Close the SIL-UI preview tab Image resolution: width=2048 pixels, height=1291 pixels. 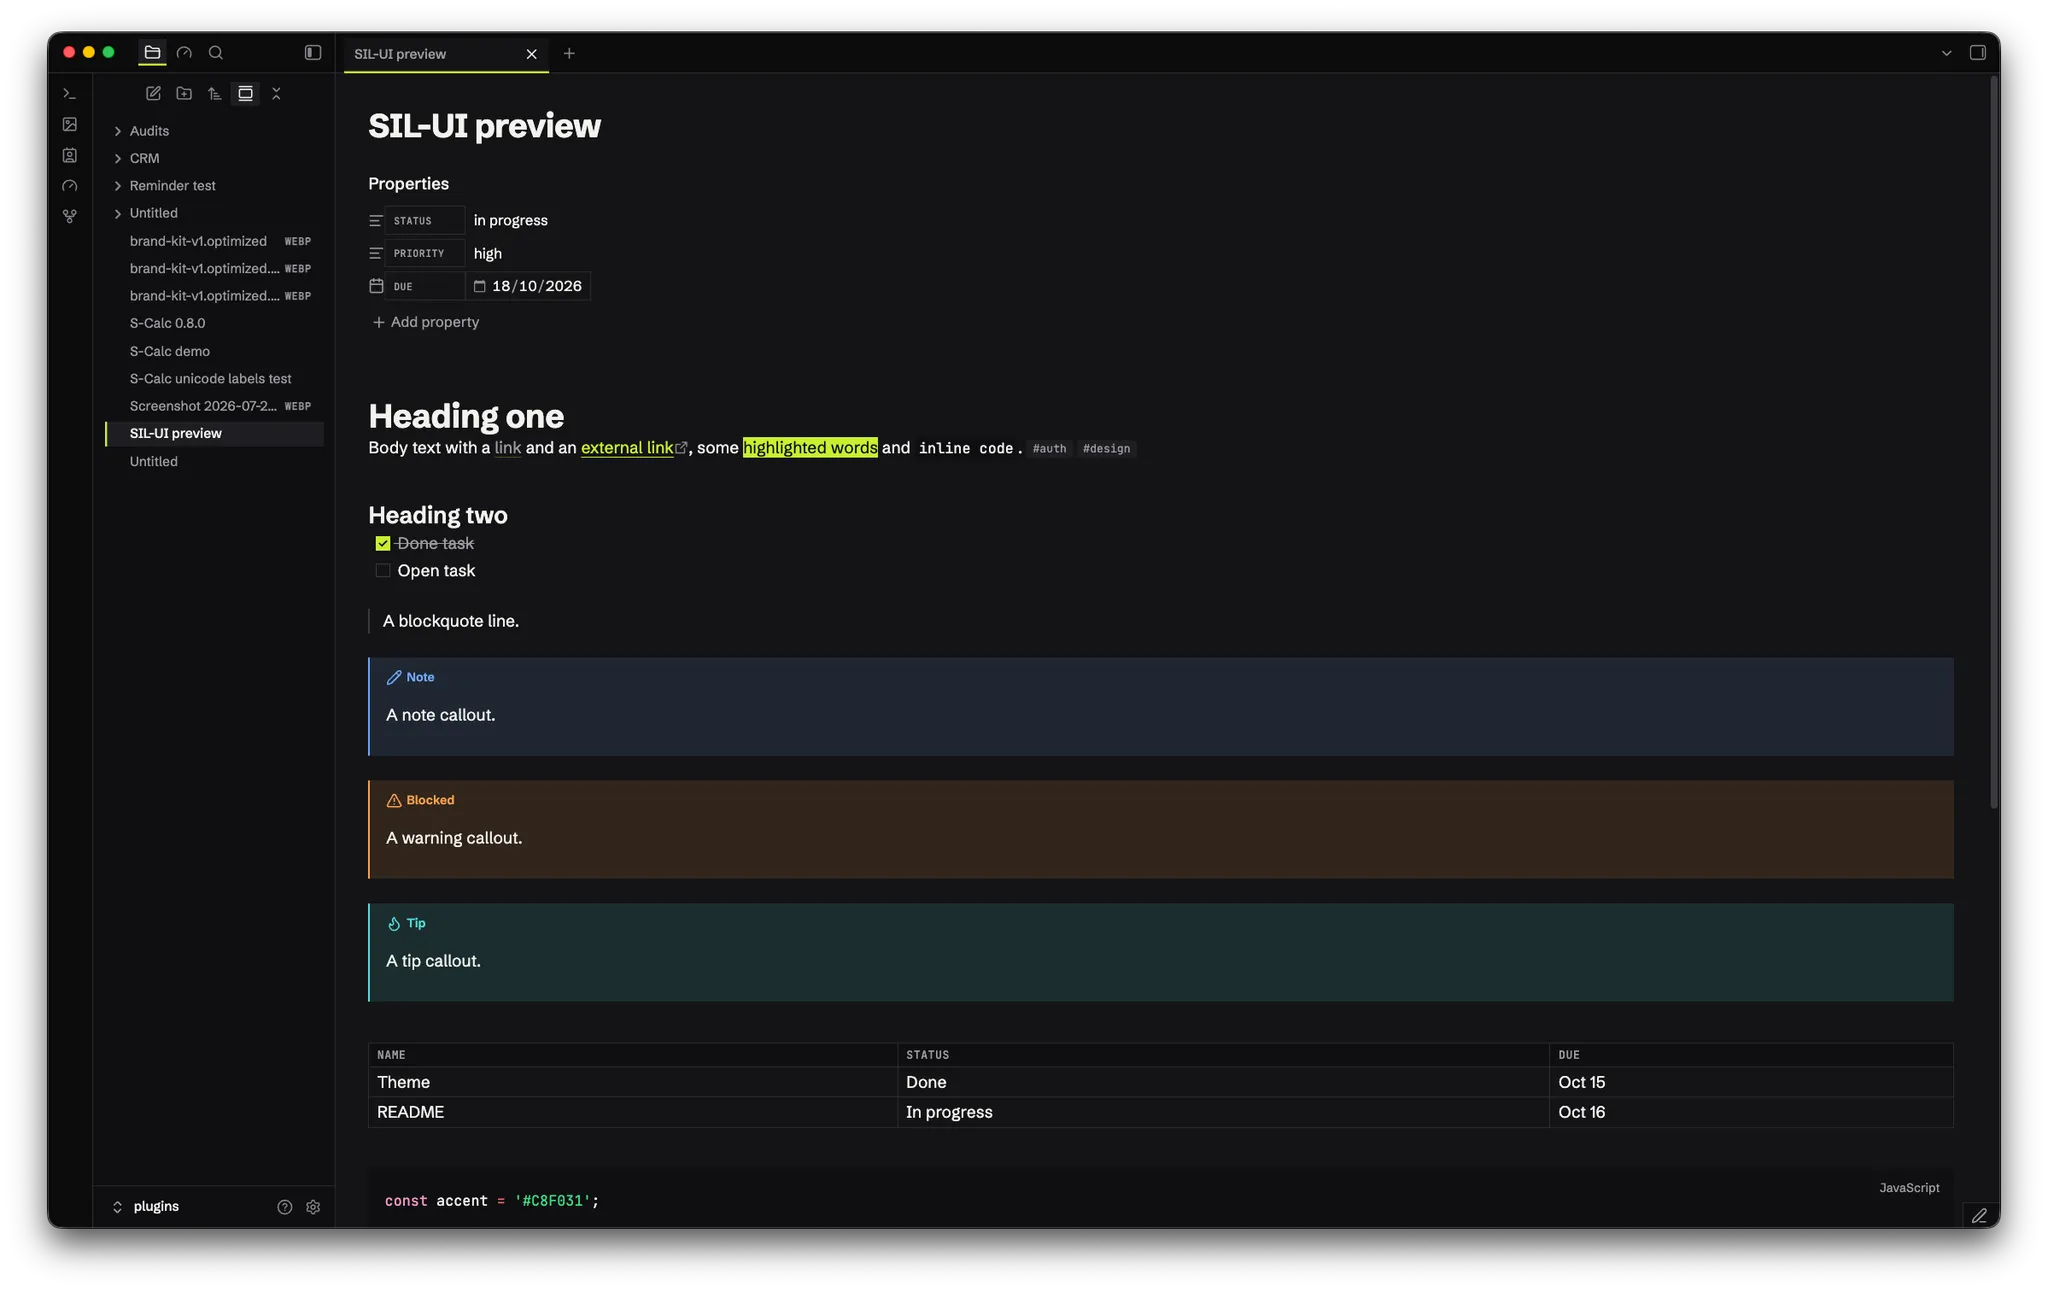pyautogui.click(x=531, y=54)
